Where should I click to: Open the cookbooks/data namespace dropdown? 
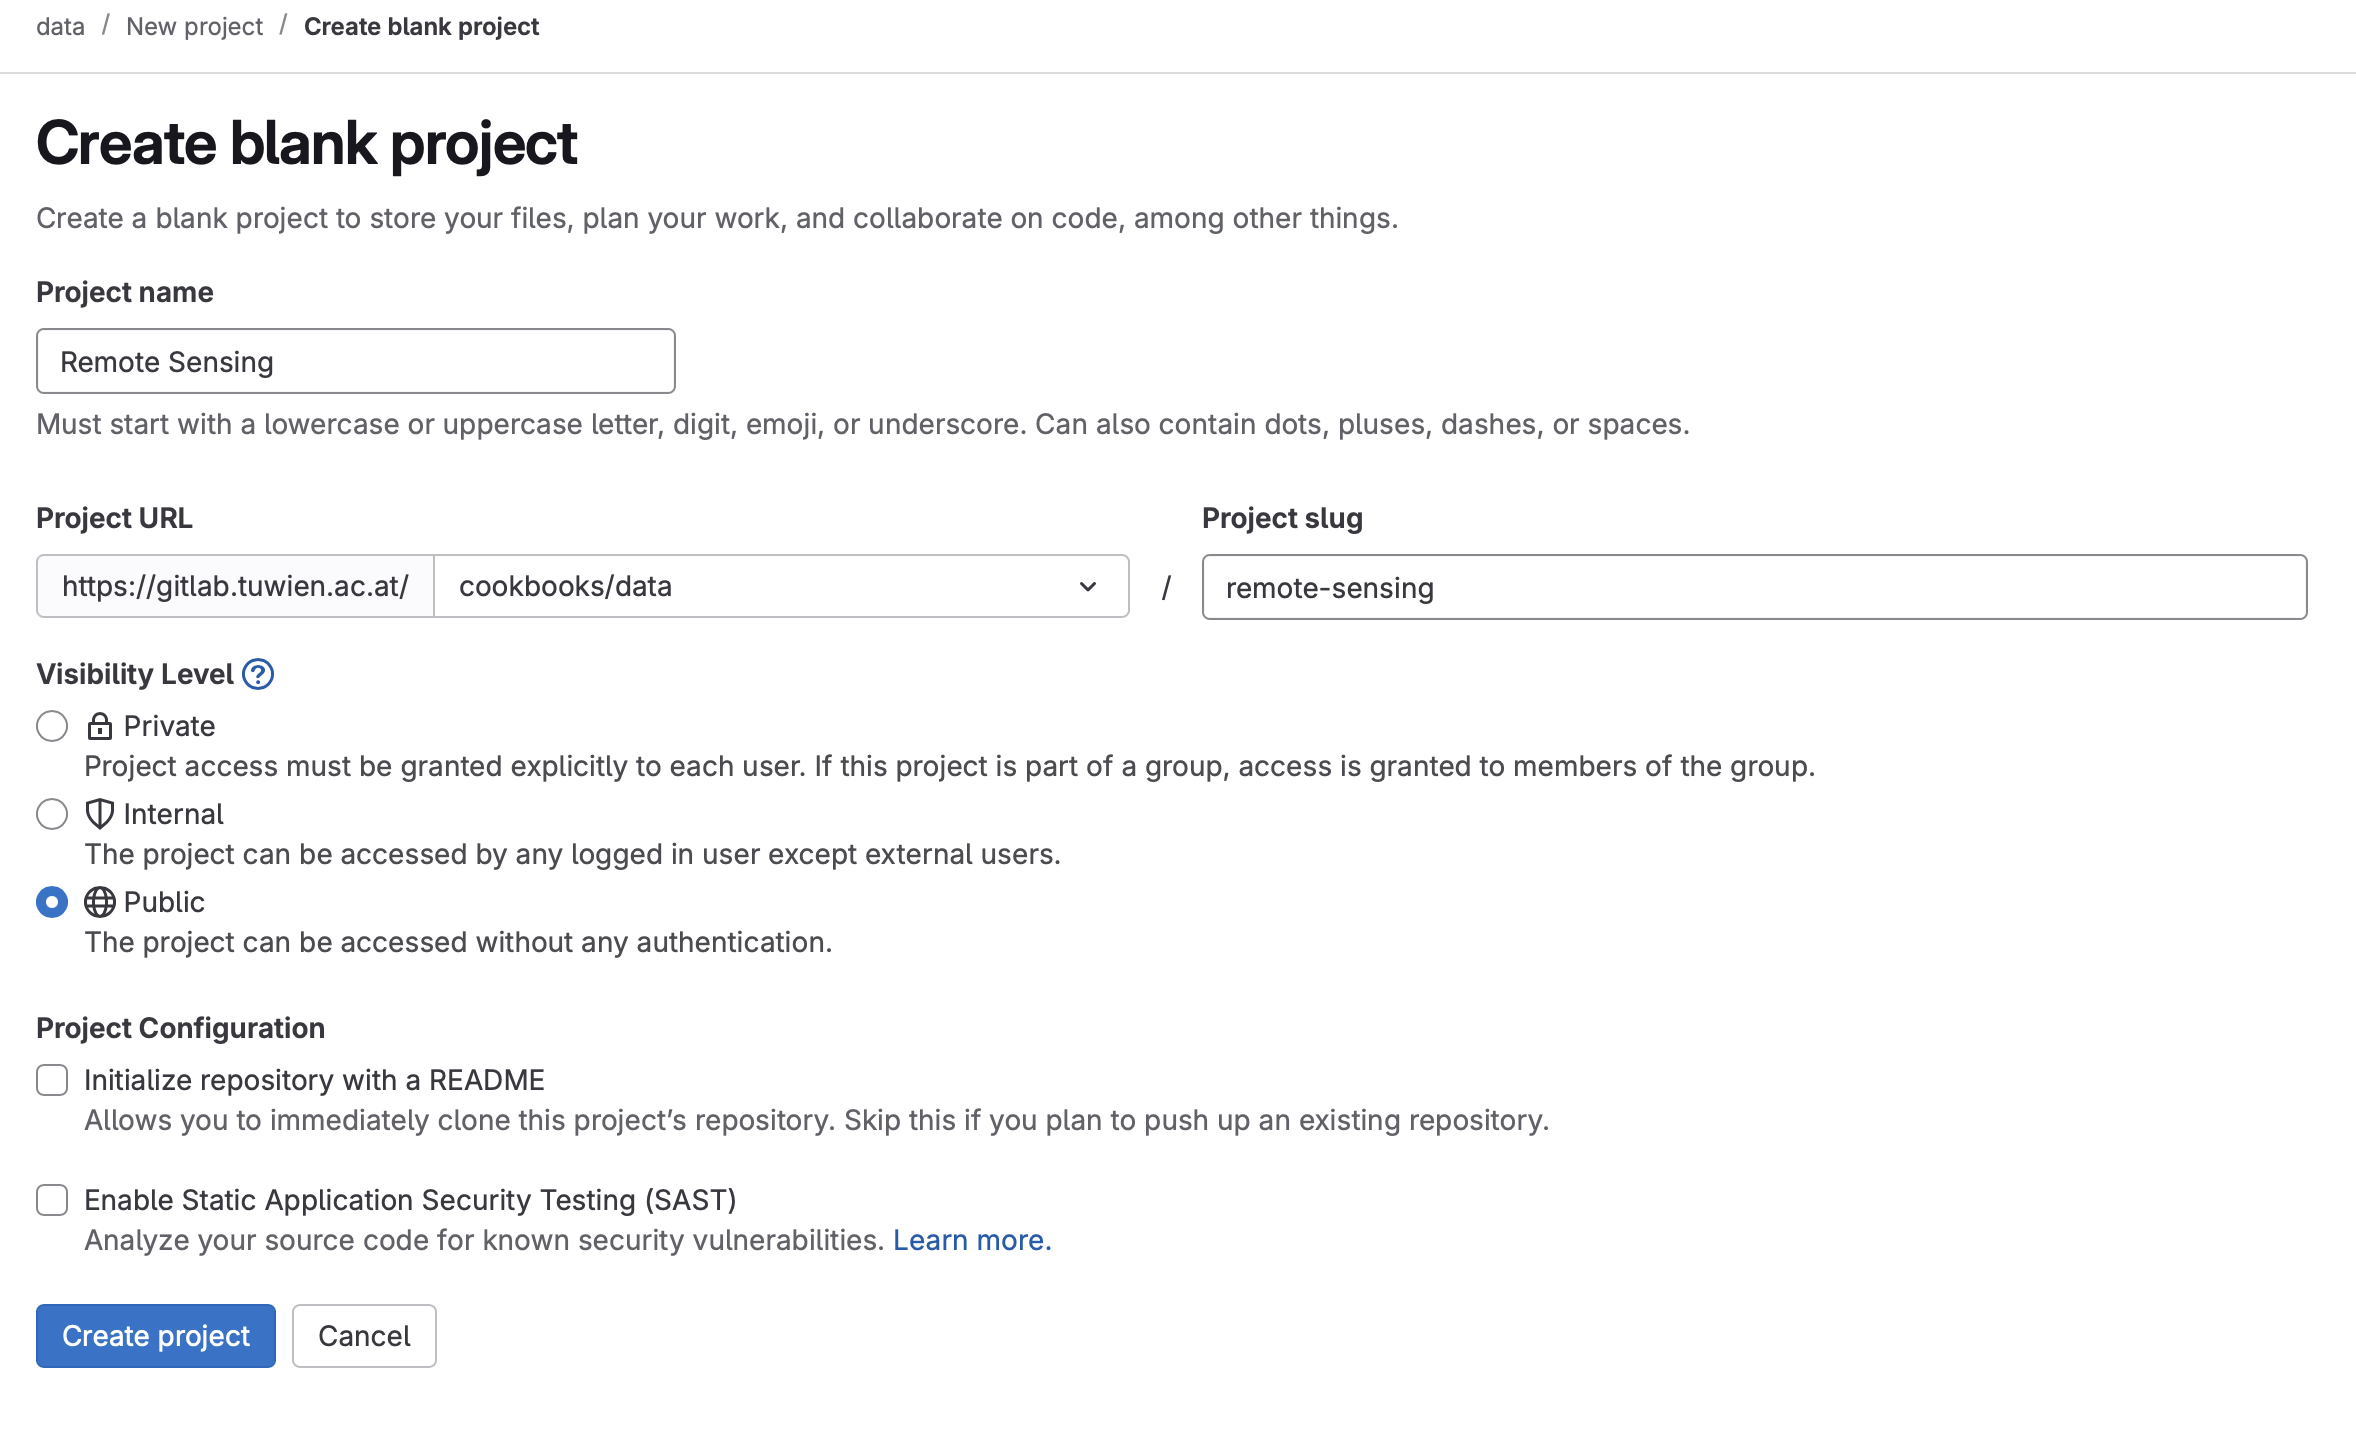[x=781, y=586]
